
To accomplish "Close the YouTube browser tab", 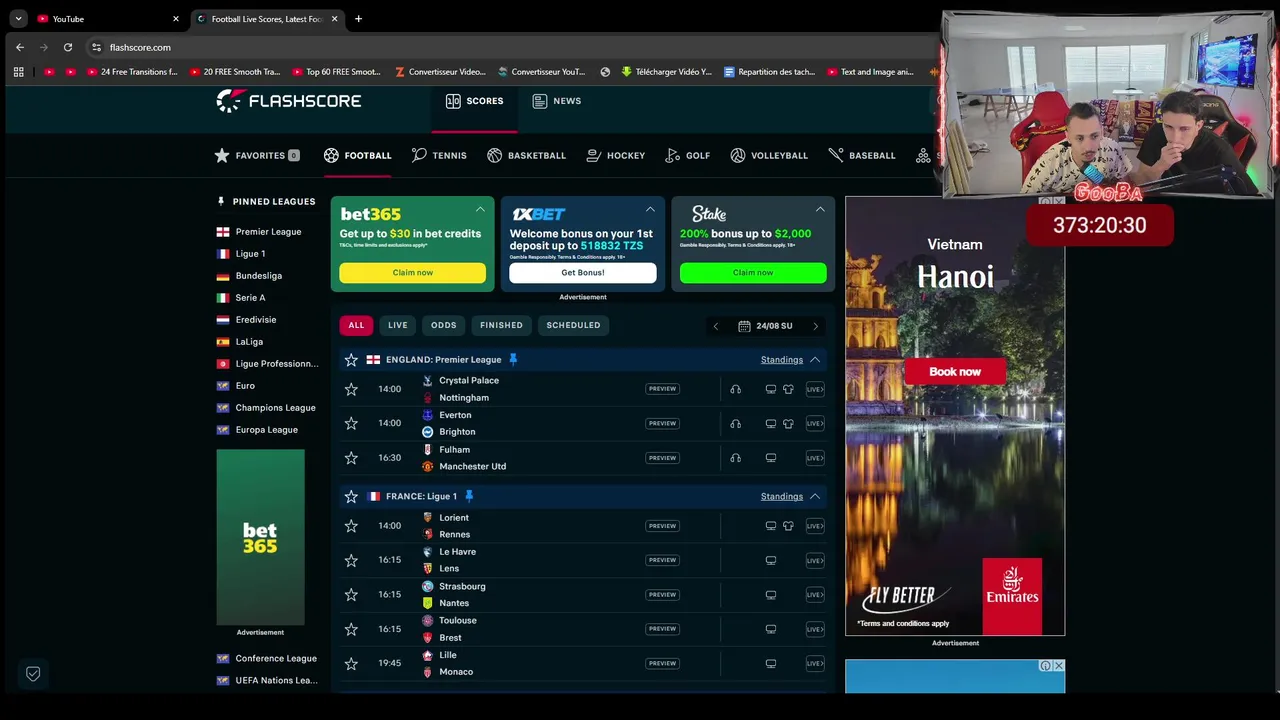I will click(176, 19).
